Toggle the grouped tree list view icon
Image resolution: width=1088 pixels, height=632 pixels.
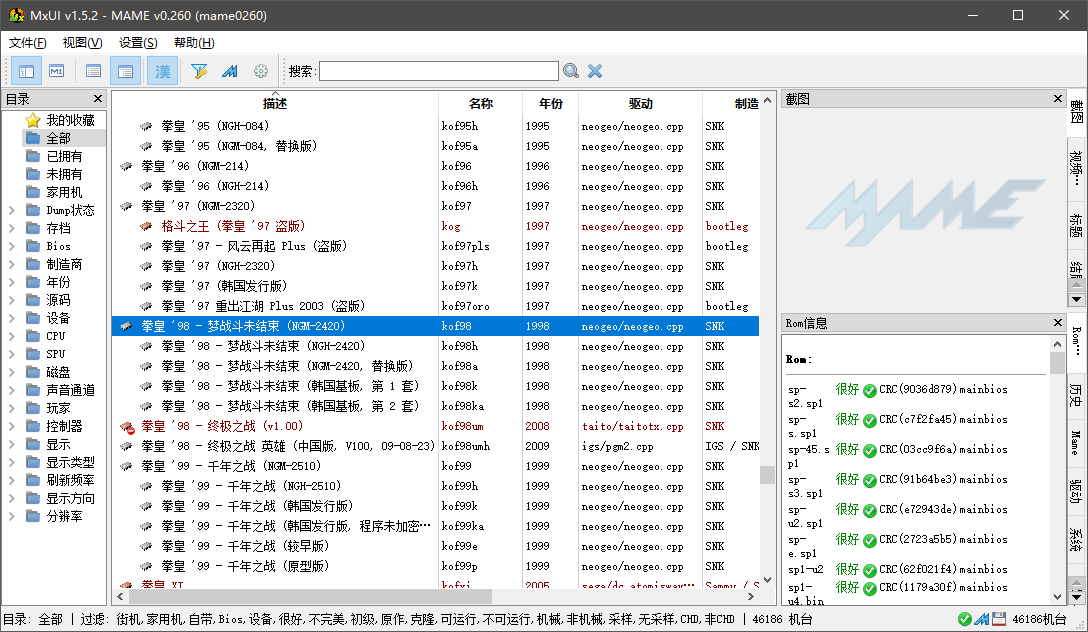[126, 71]
